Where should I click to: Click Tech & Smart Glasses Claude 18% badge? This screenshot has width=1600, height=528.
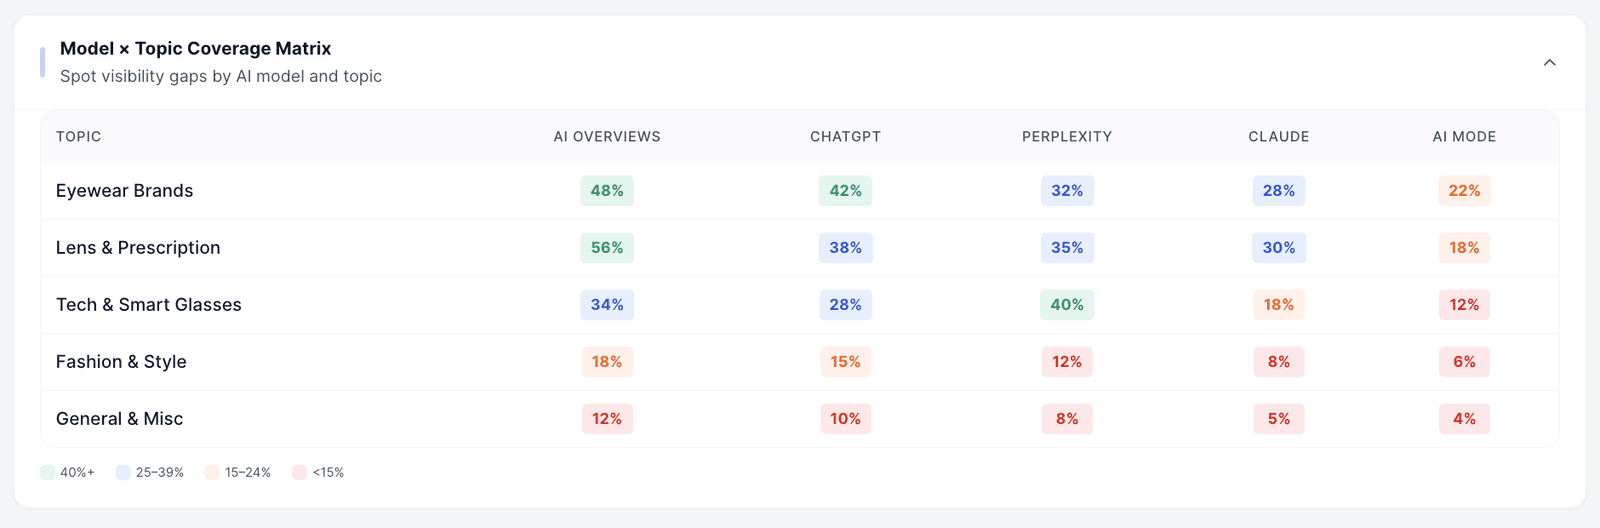click(1279, 305)
